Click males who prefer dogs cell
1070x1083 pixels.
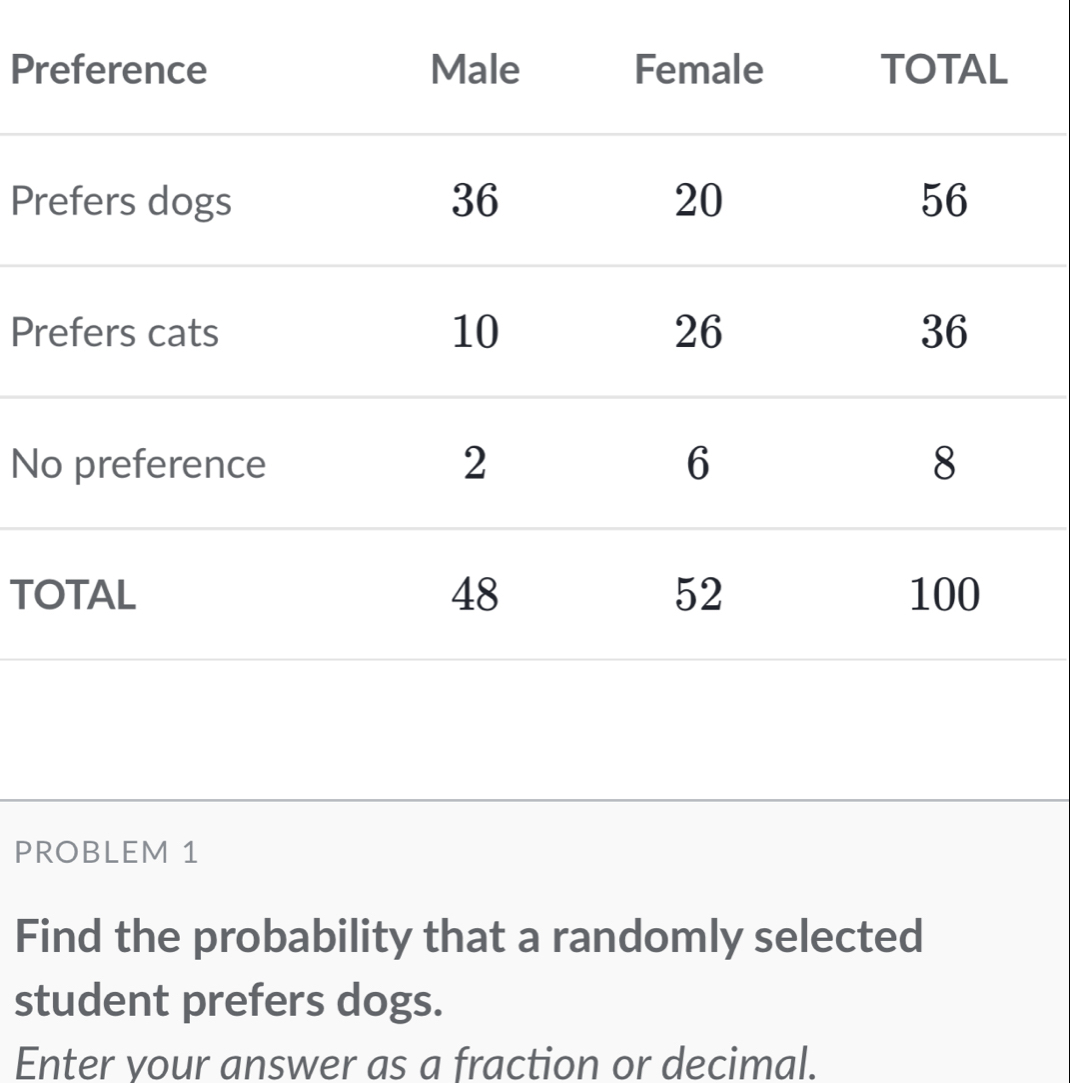click(474, 202)
